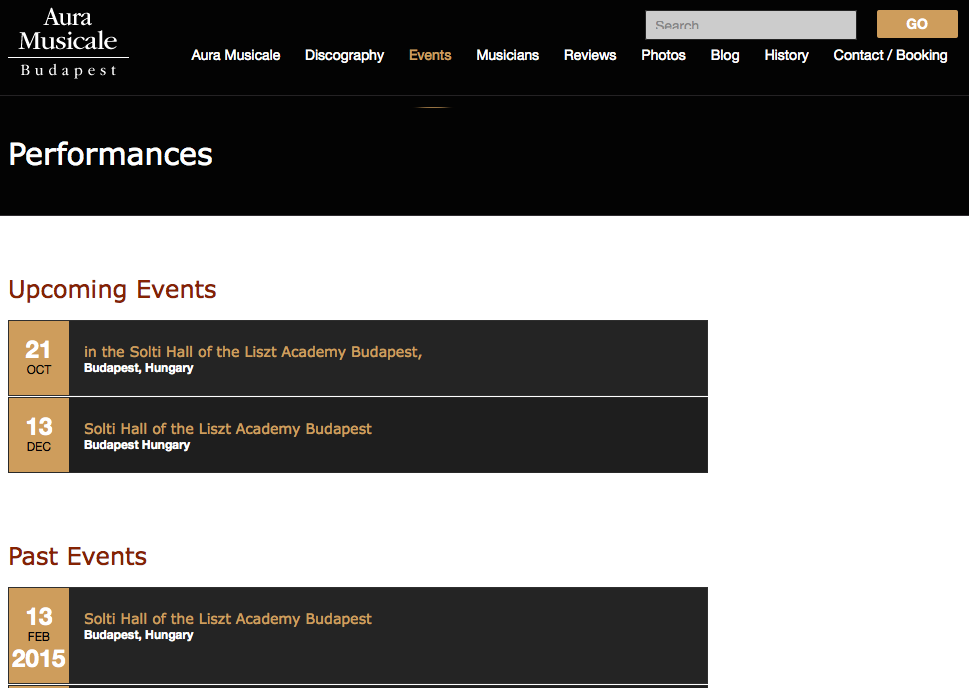Select the Events navigation item
The image size is (969, 688).
tap(430, 55)
